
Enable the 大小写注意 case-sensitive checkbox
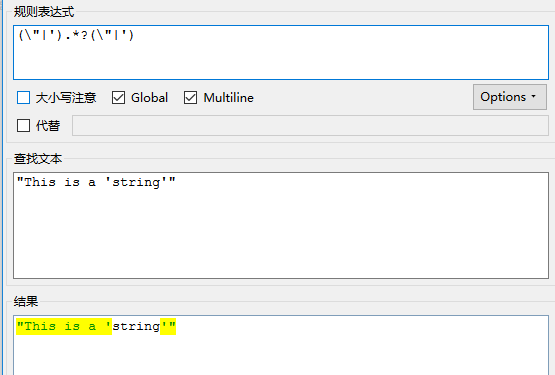tap(23, 98)
